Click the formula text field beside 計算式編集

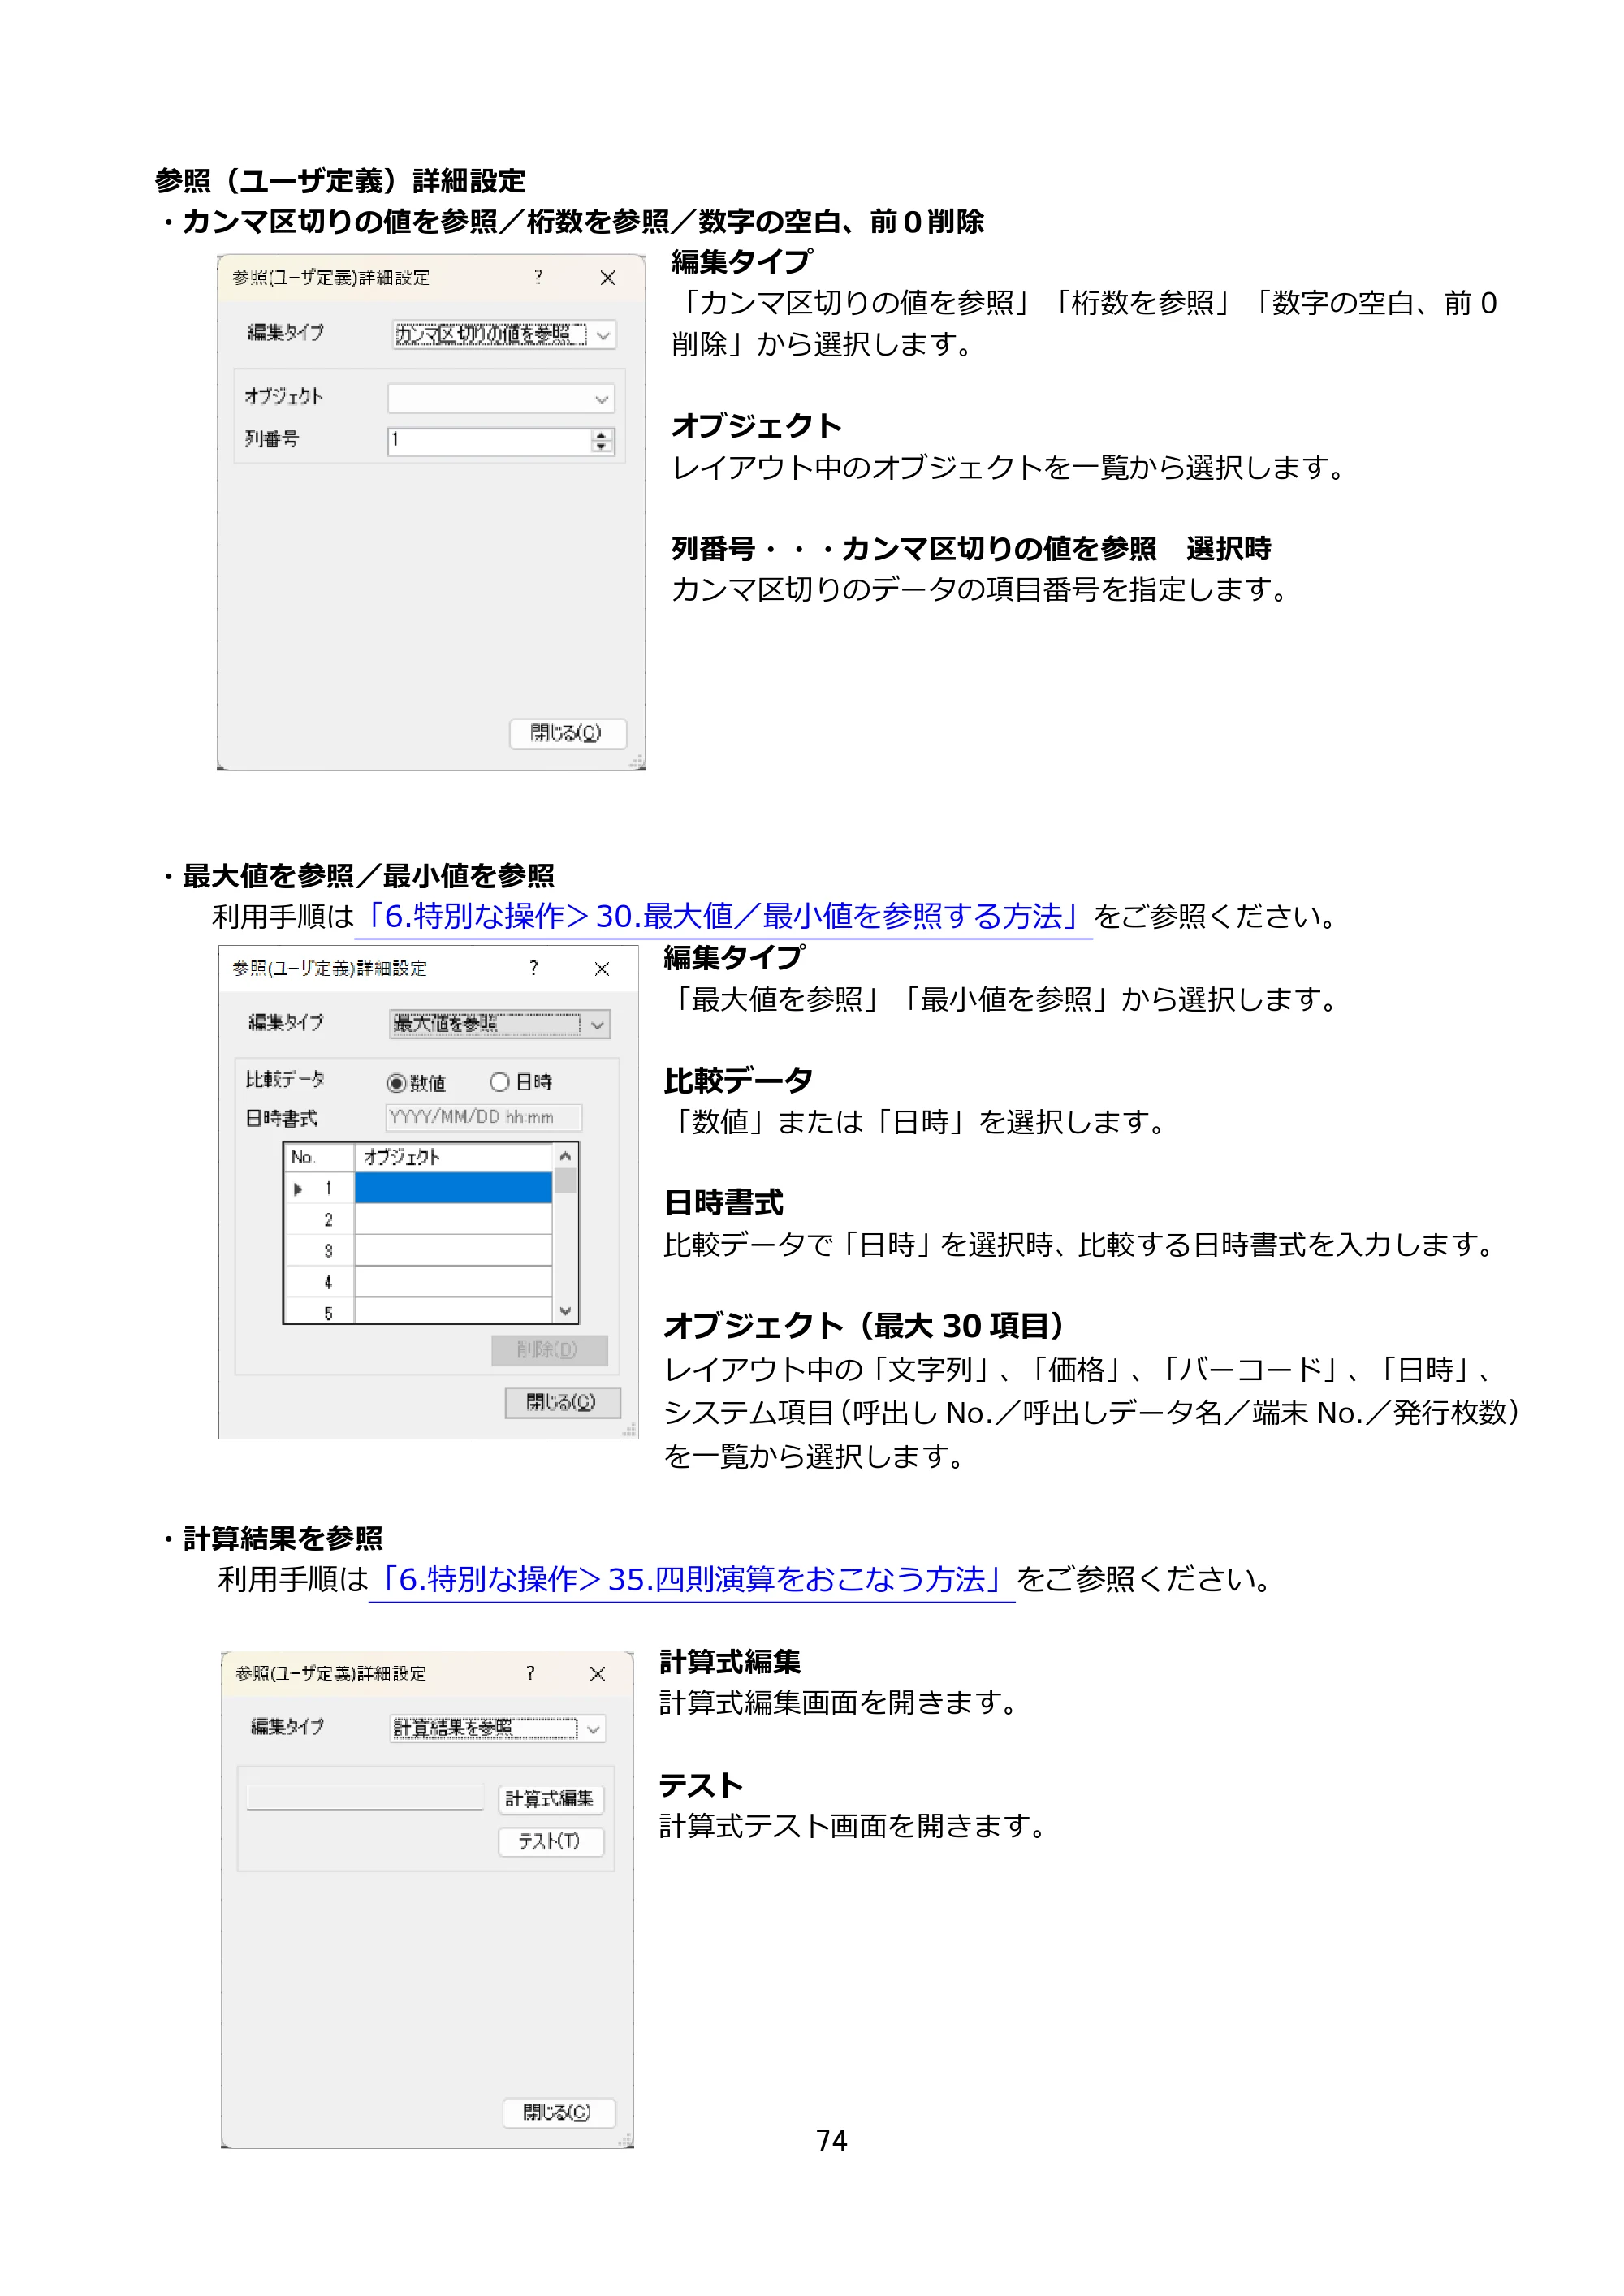tap(365, 1797)
